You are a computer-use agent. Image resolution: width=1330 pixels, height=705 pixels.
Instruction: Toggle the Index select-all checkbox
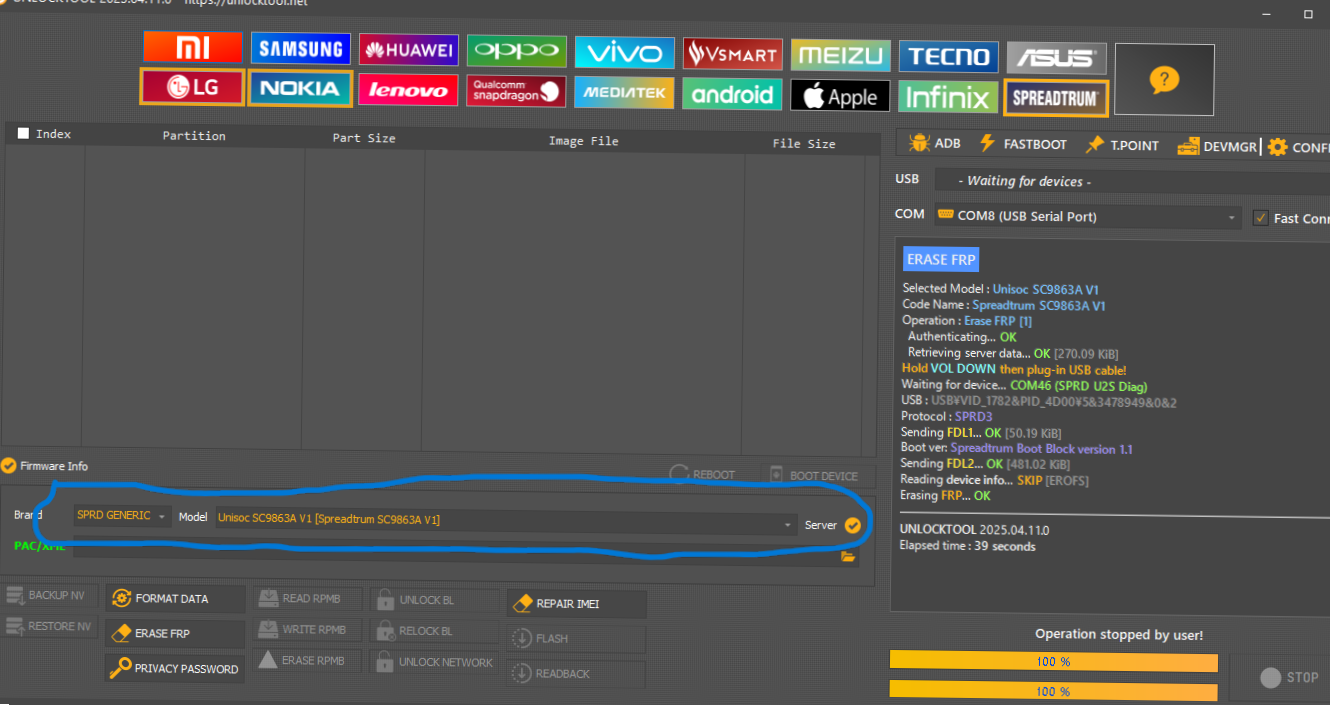click(x=23, y=134)
